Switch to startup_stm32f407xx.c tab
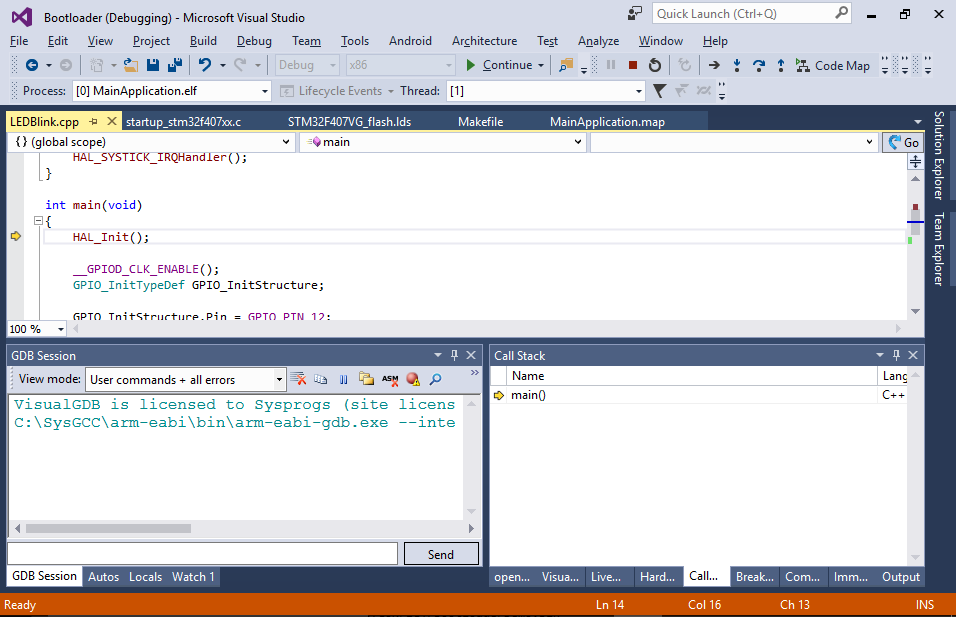The height and width of the screenshot is (617, 956). (x=184, y=122)
